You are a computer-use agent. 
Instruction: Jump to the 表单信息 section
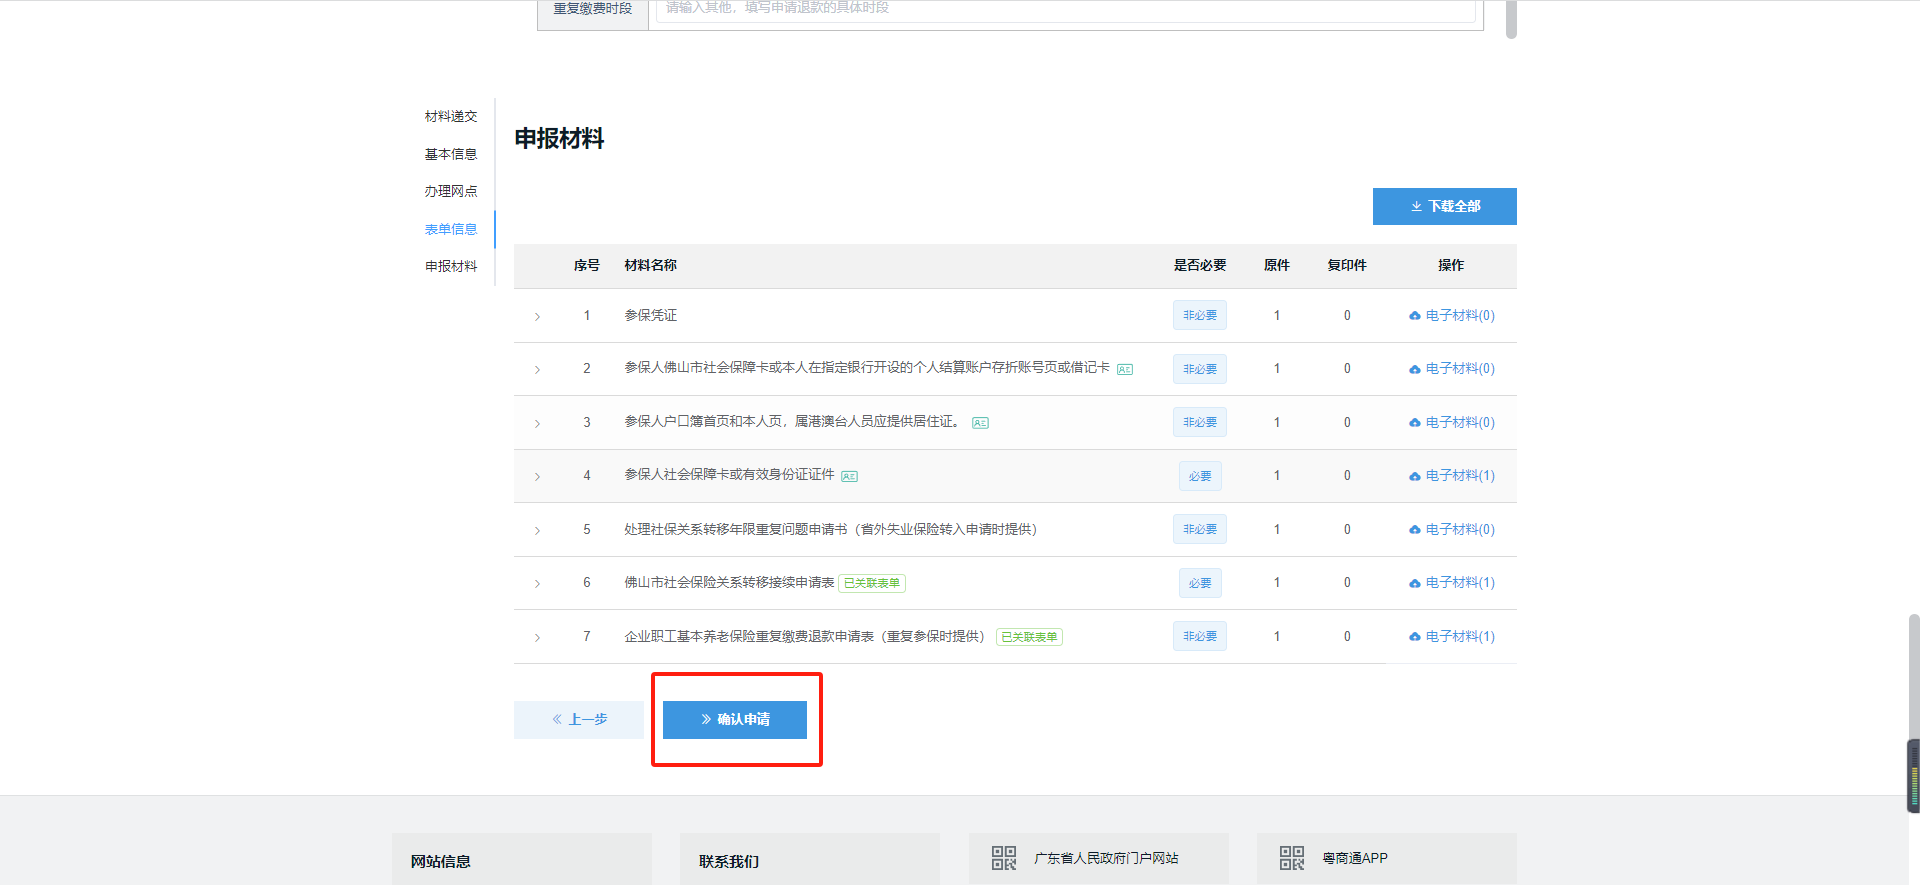coord(451,229)
